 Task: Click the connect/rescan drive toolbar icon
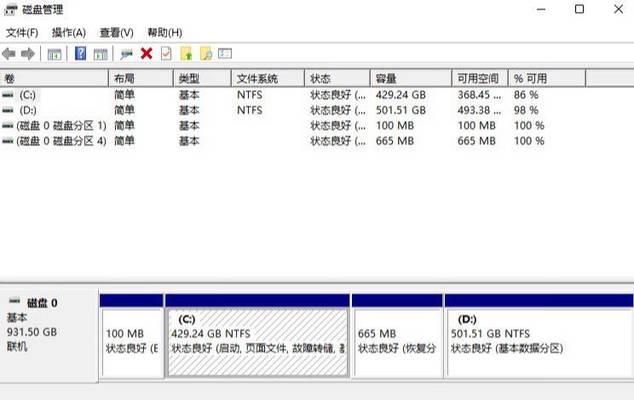click(x=127, y=54)
